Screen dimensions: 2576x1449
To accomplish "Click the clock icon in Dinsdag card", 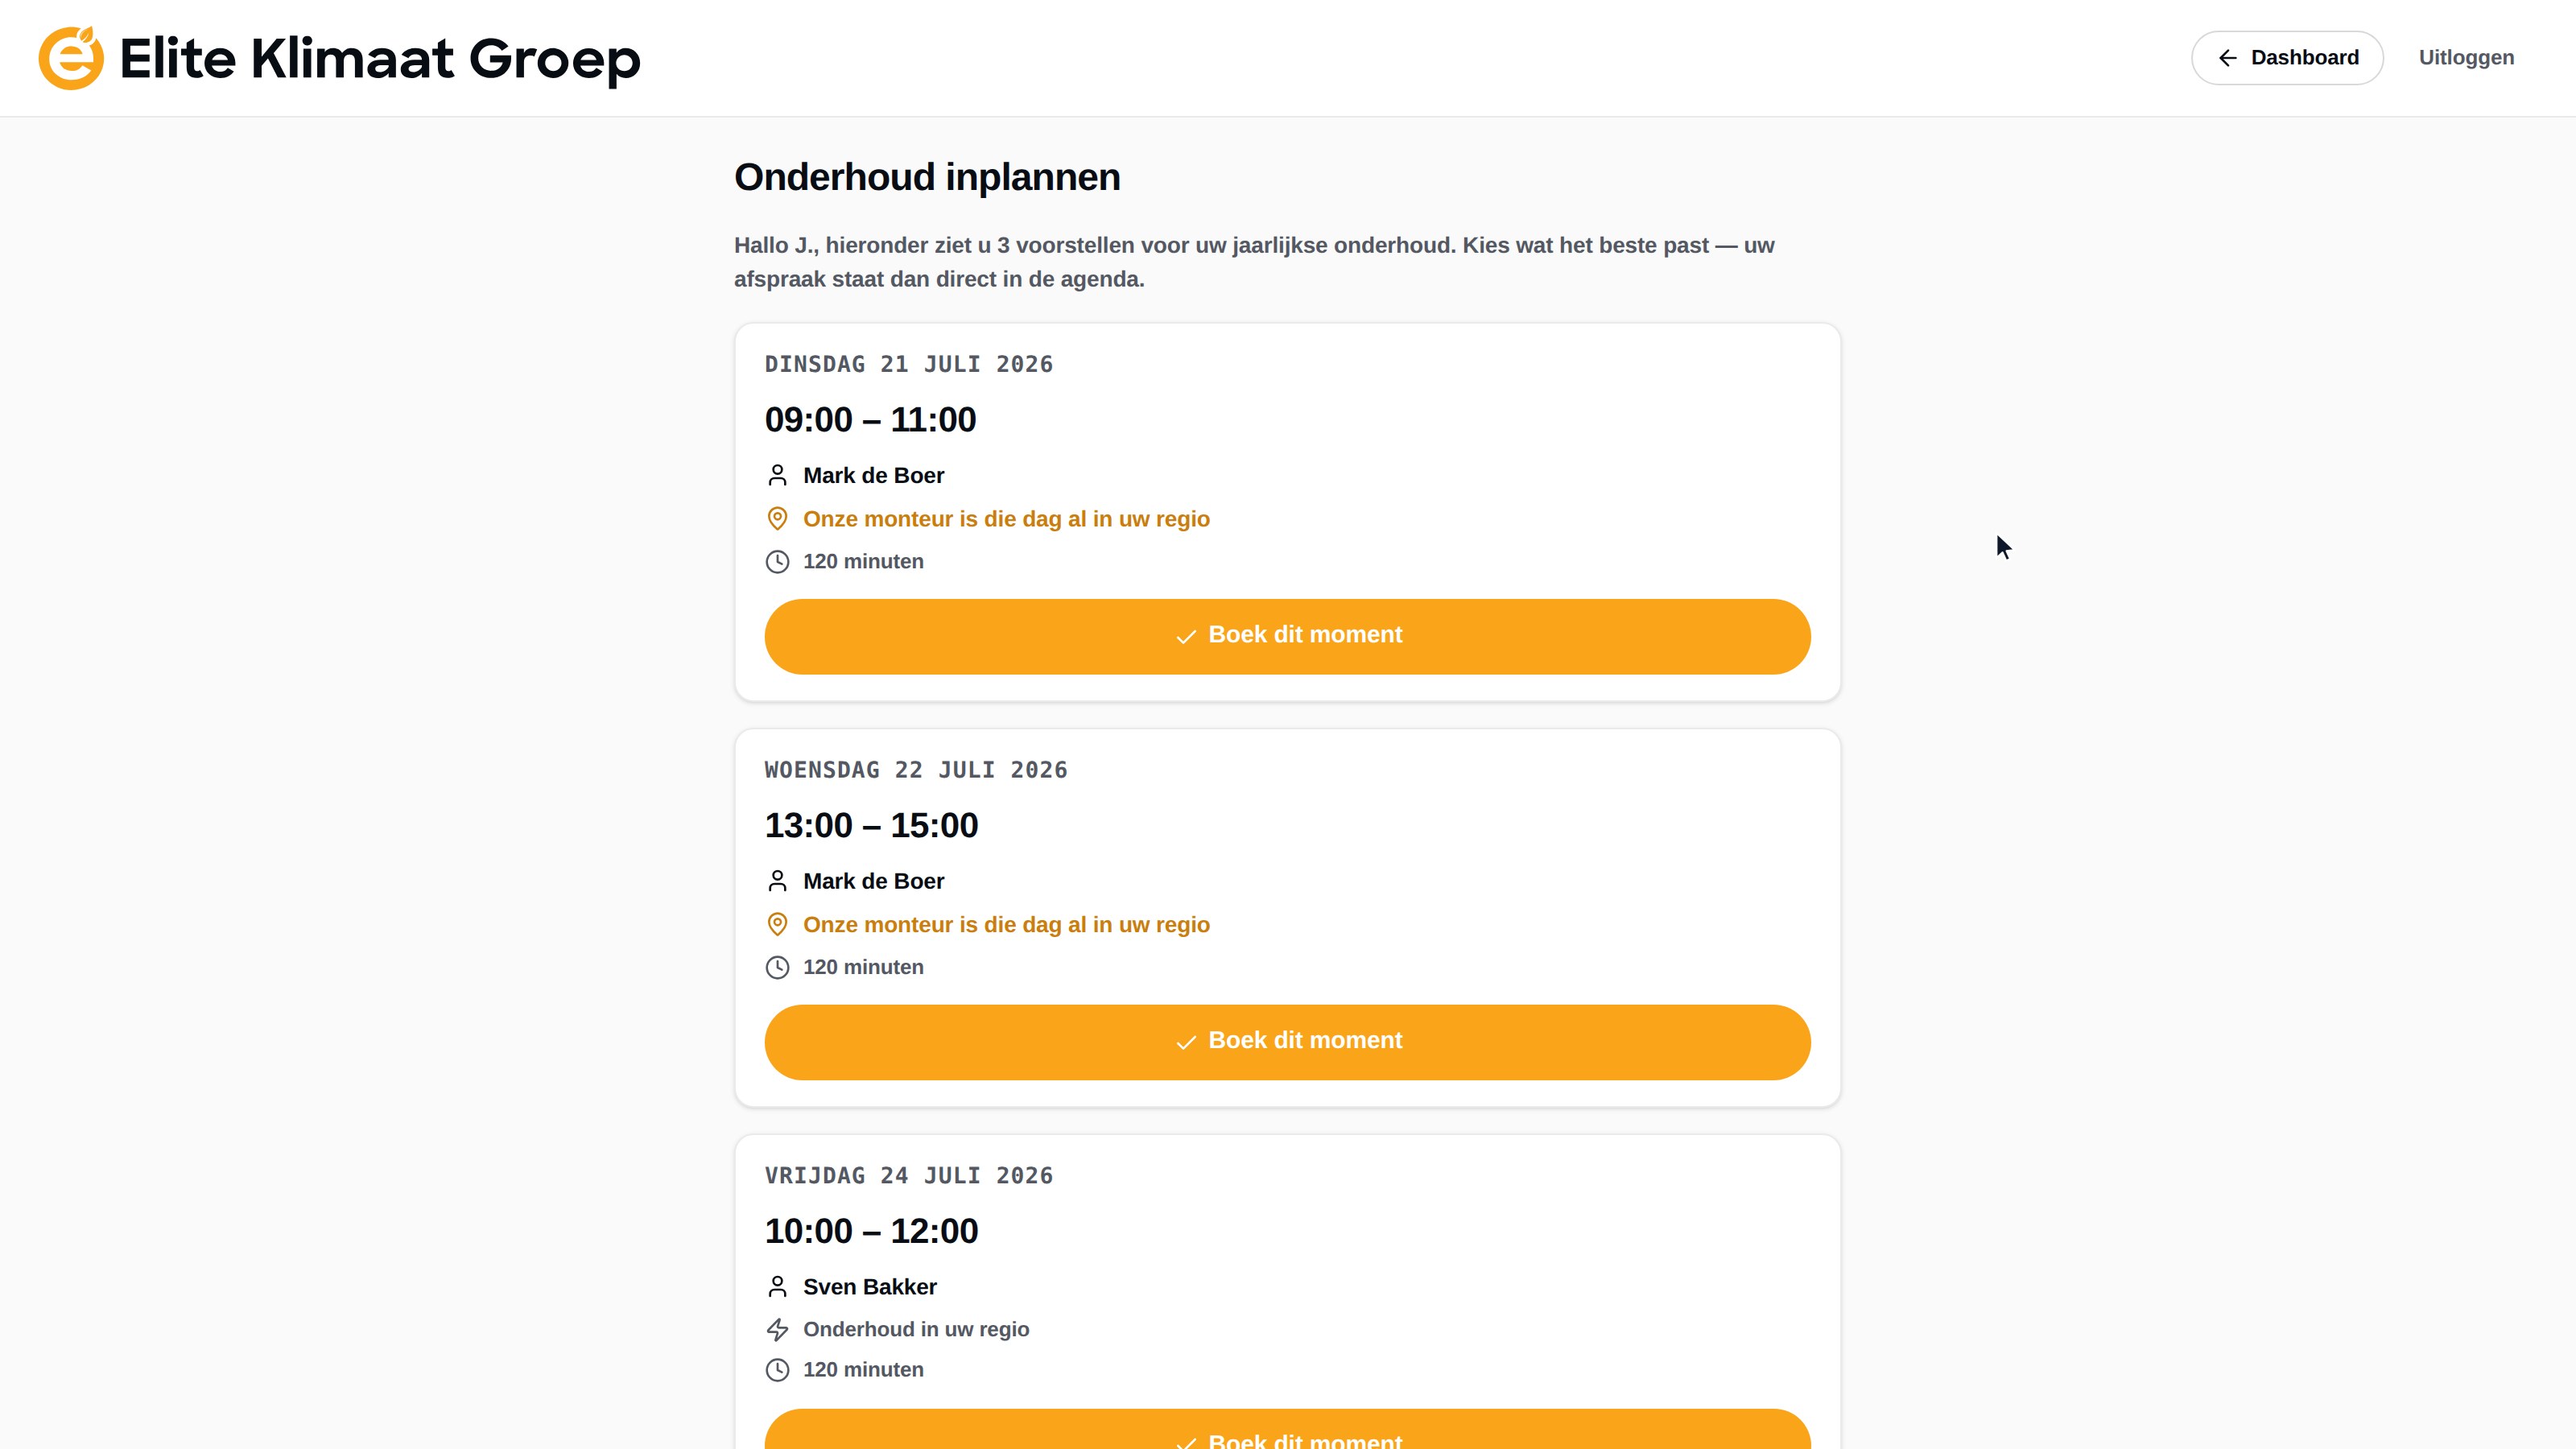I will [777, 562].
